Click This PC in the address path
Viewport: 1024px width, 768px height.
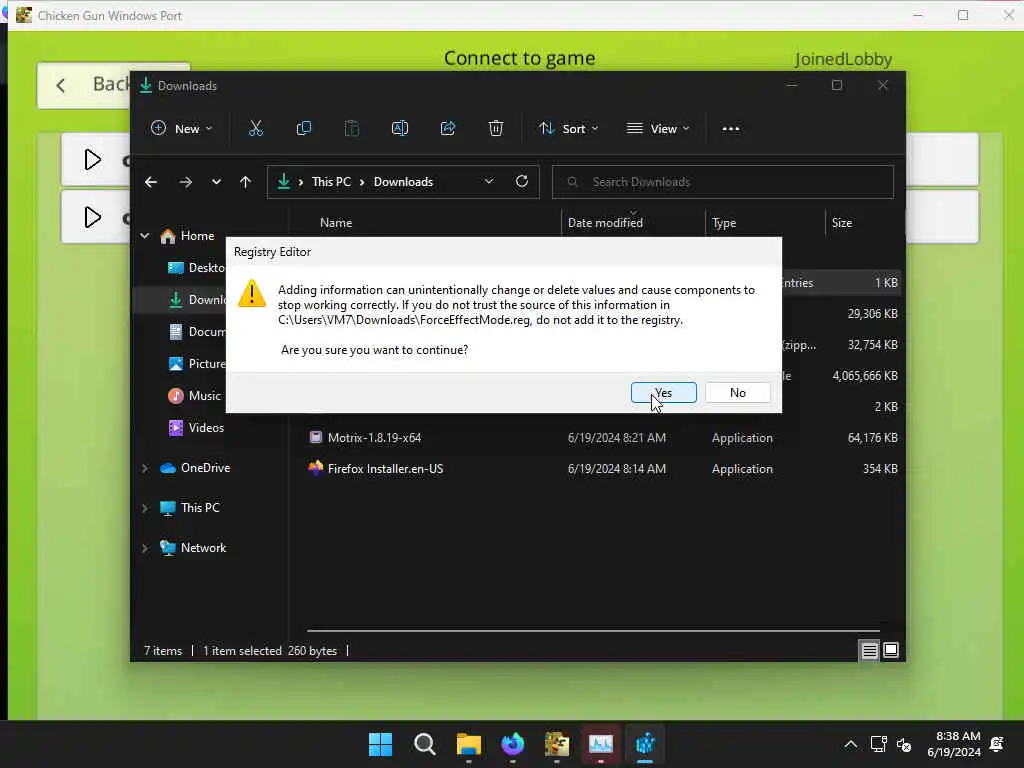click(x=331, y=182)
